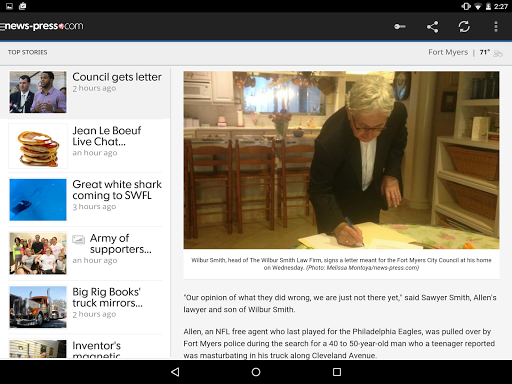512x384 pixels.
Task: Open the Android recent apps button
Action: tap(337, 372)
